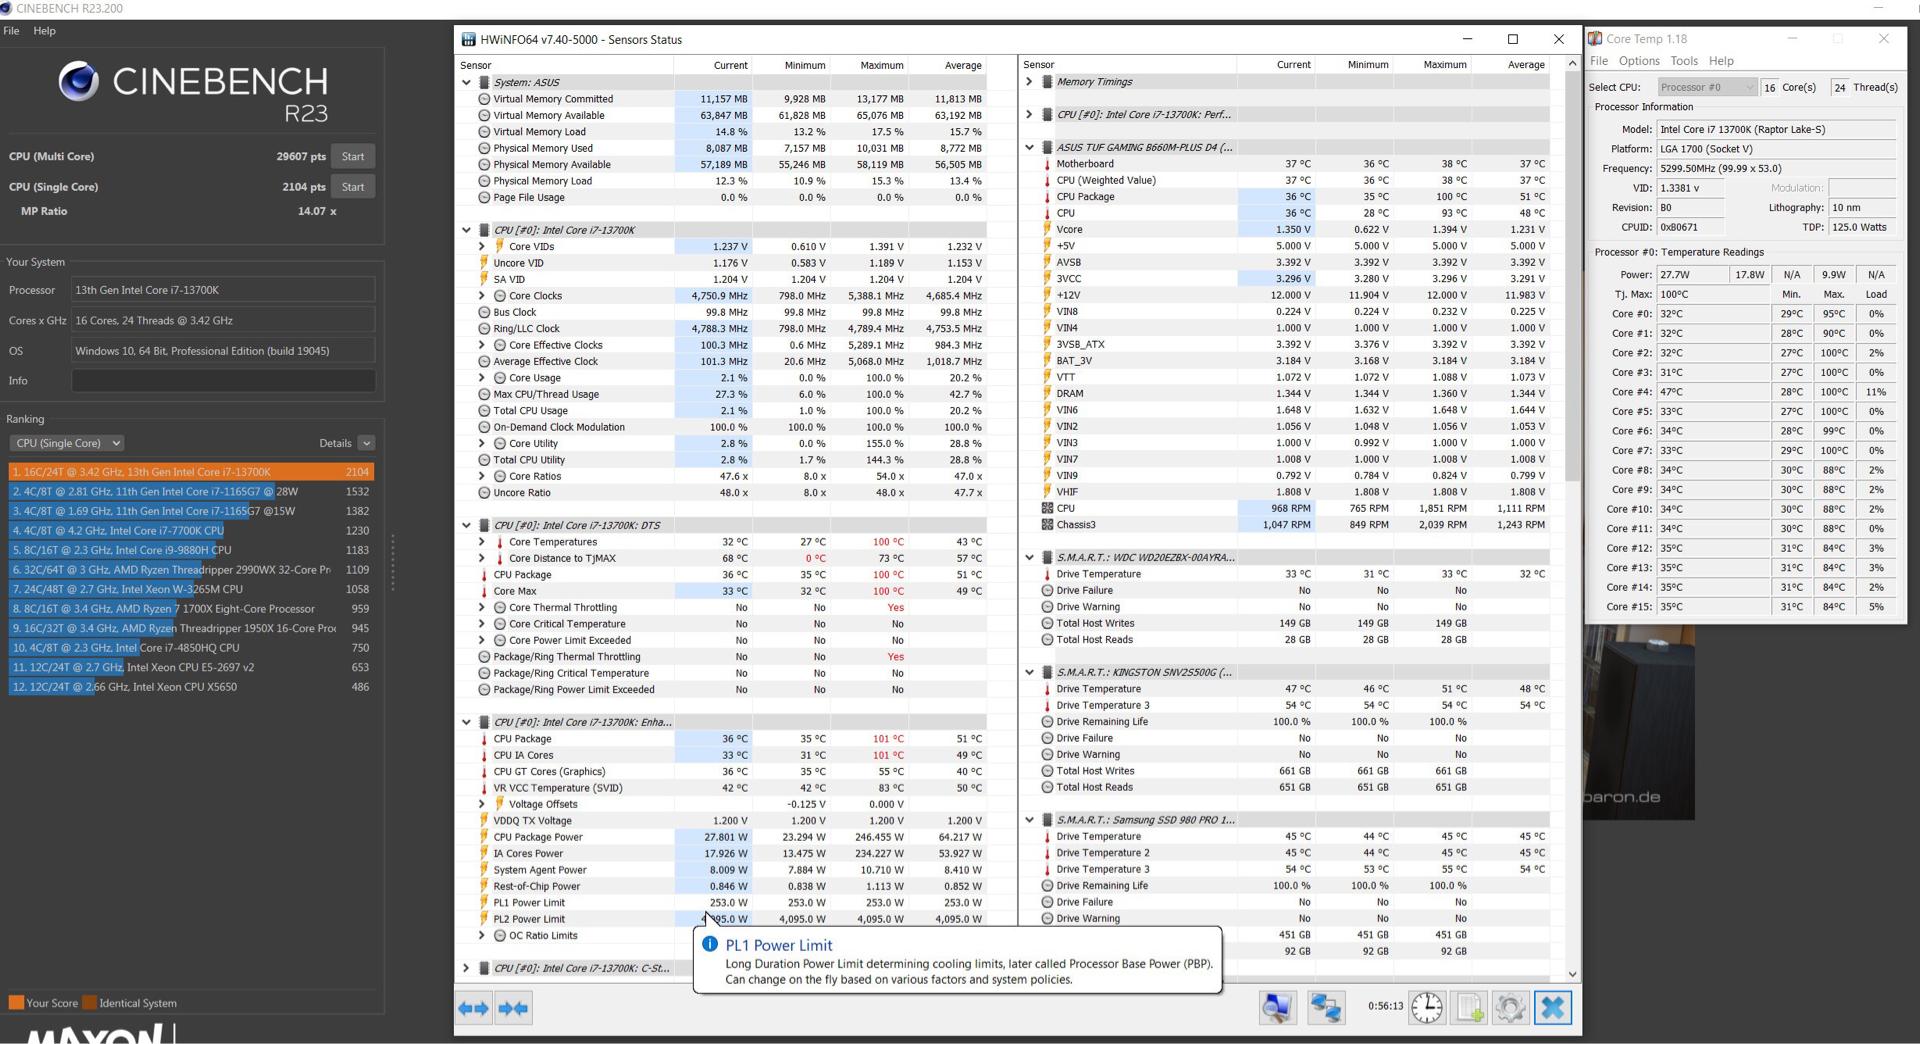This screenshot has width=1920, height=1044.
Task: Open the Core Temp Options menu
Action: point(1639,61)
